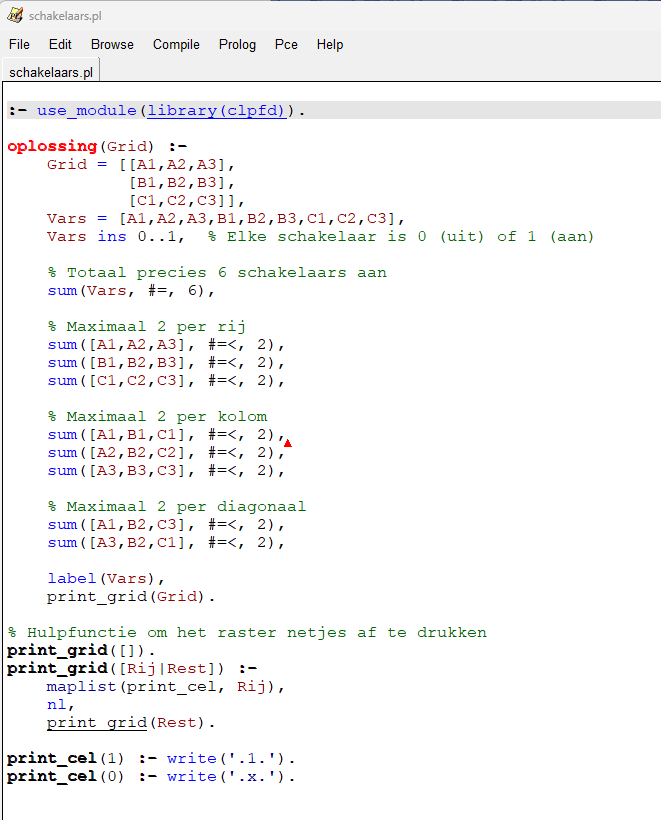Place cursor on the oplossing predicate head

pos(52,147)
